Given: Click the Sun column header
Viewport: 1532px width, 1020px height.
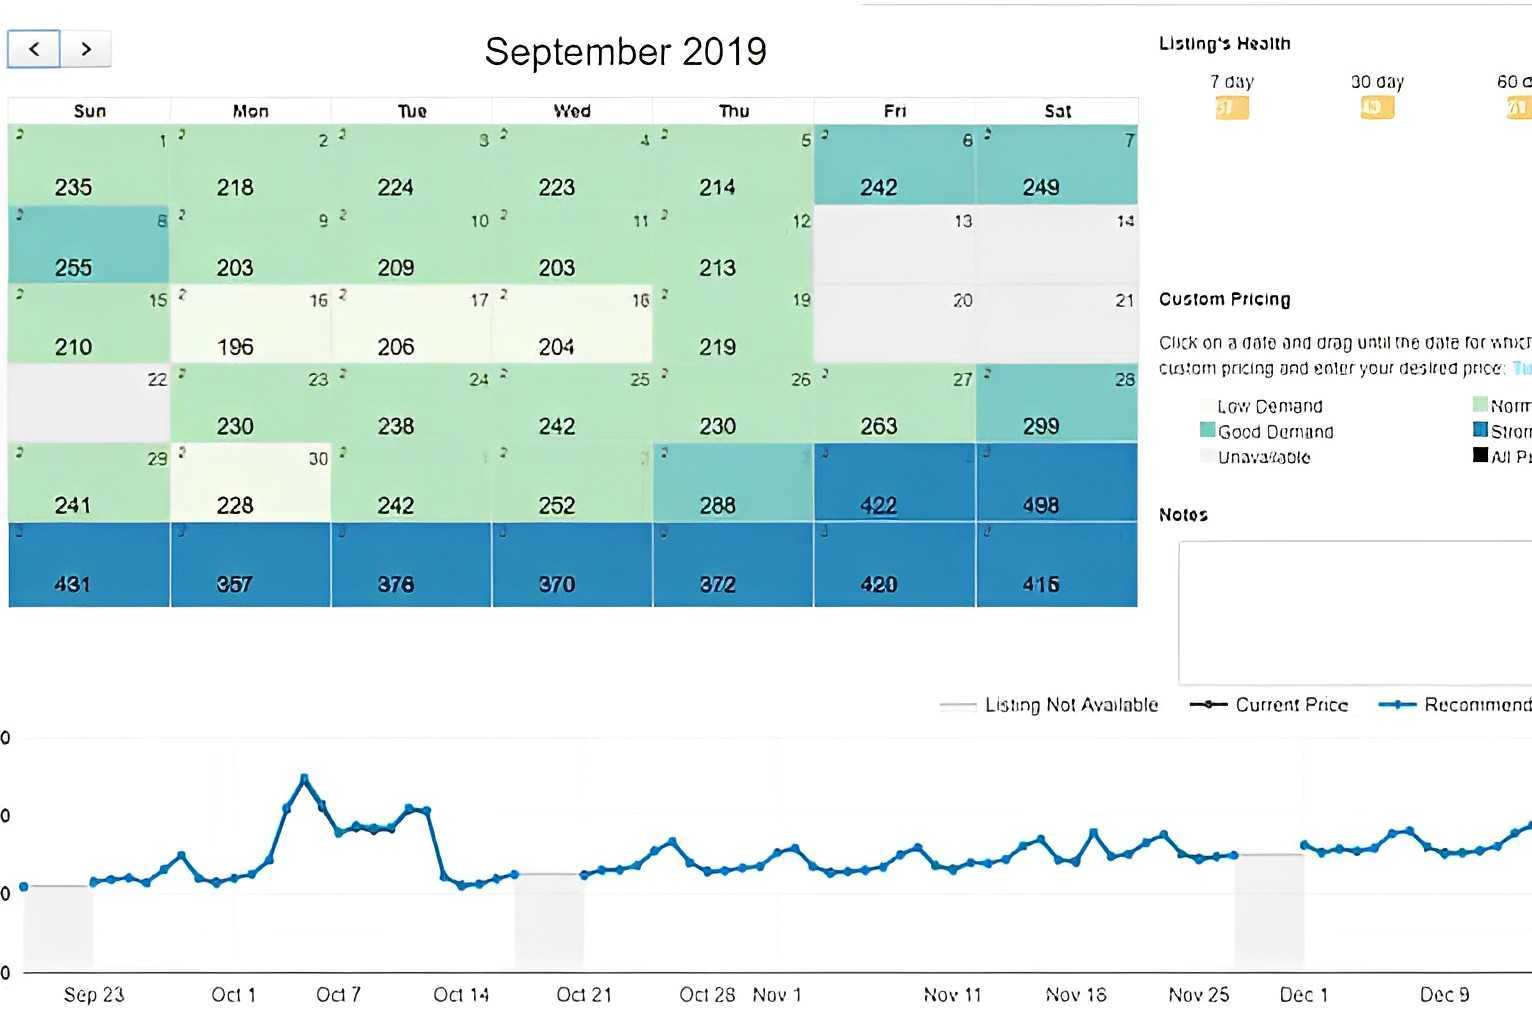Looking at the screenshot, I should (x=90, y=111).
